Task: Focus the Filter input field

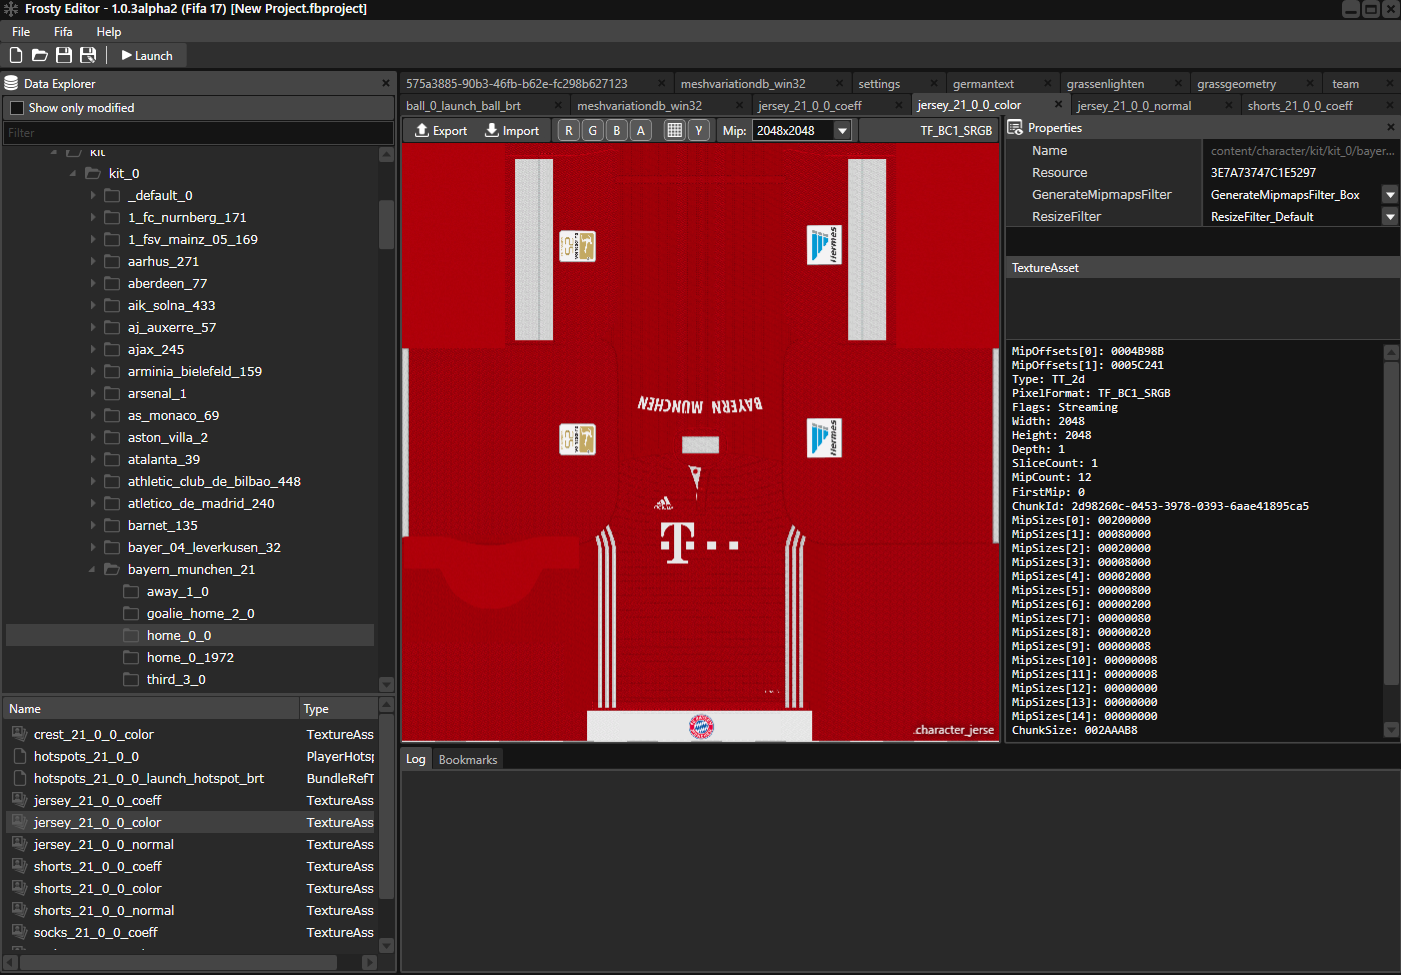Action: 198,132
